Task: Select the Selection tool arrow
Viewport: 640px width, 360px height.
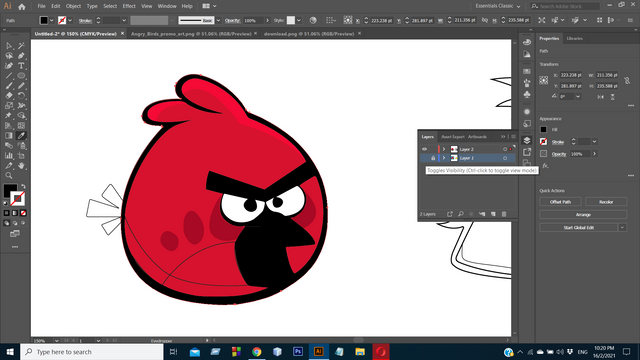Action: coord(9,46)
